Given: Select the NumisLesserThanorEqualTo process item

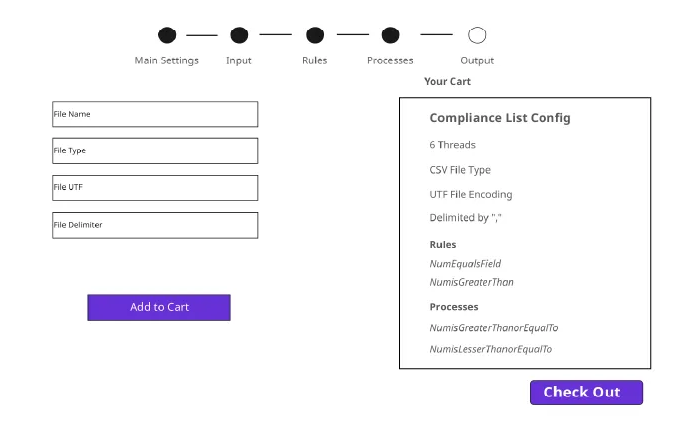Looking at the screenshot, I should (x=490, y=349).
